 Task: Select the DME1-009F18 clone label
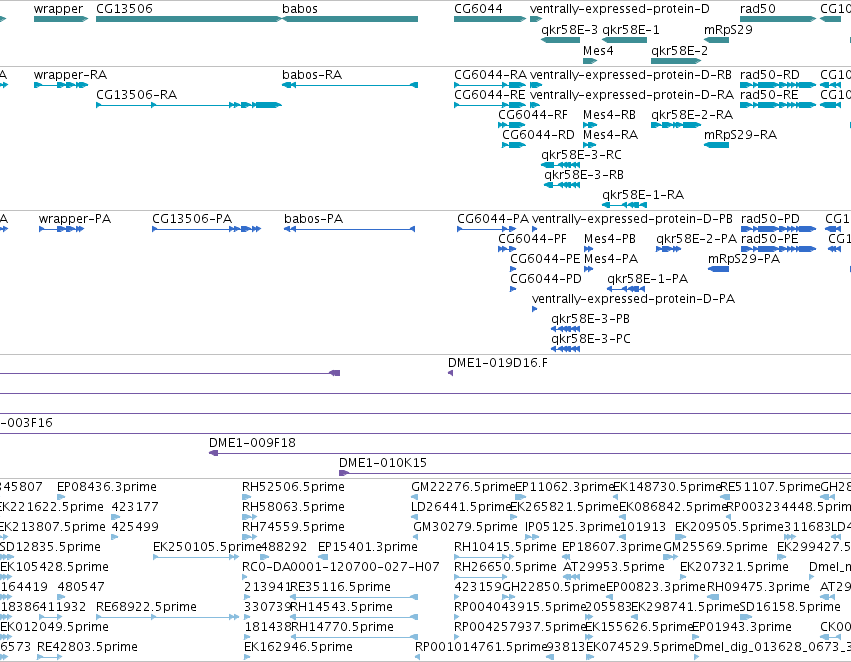point(252,443)
